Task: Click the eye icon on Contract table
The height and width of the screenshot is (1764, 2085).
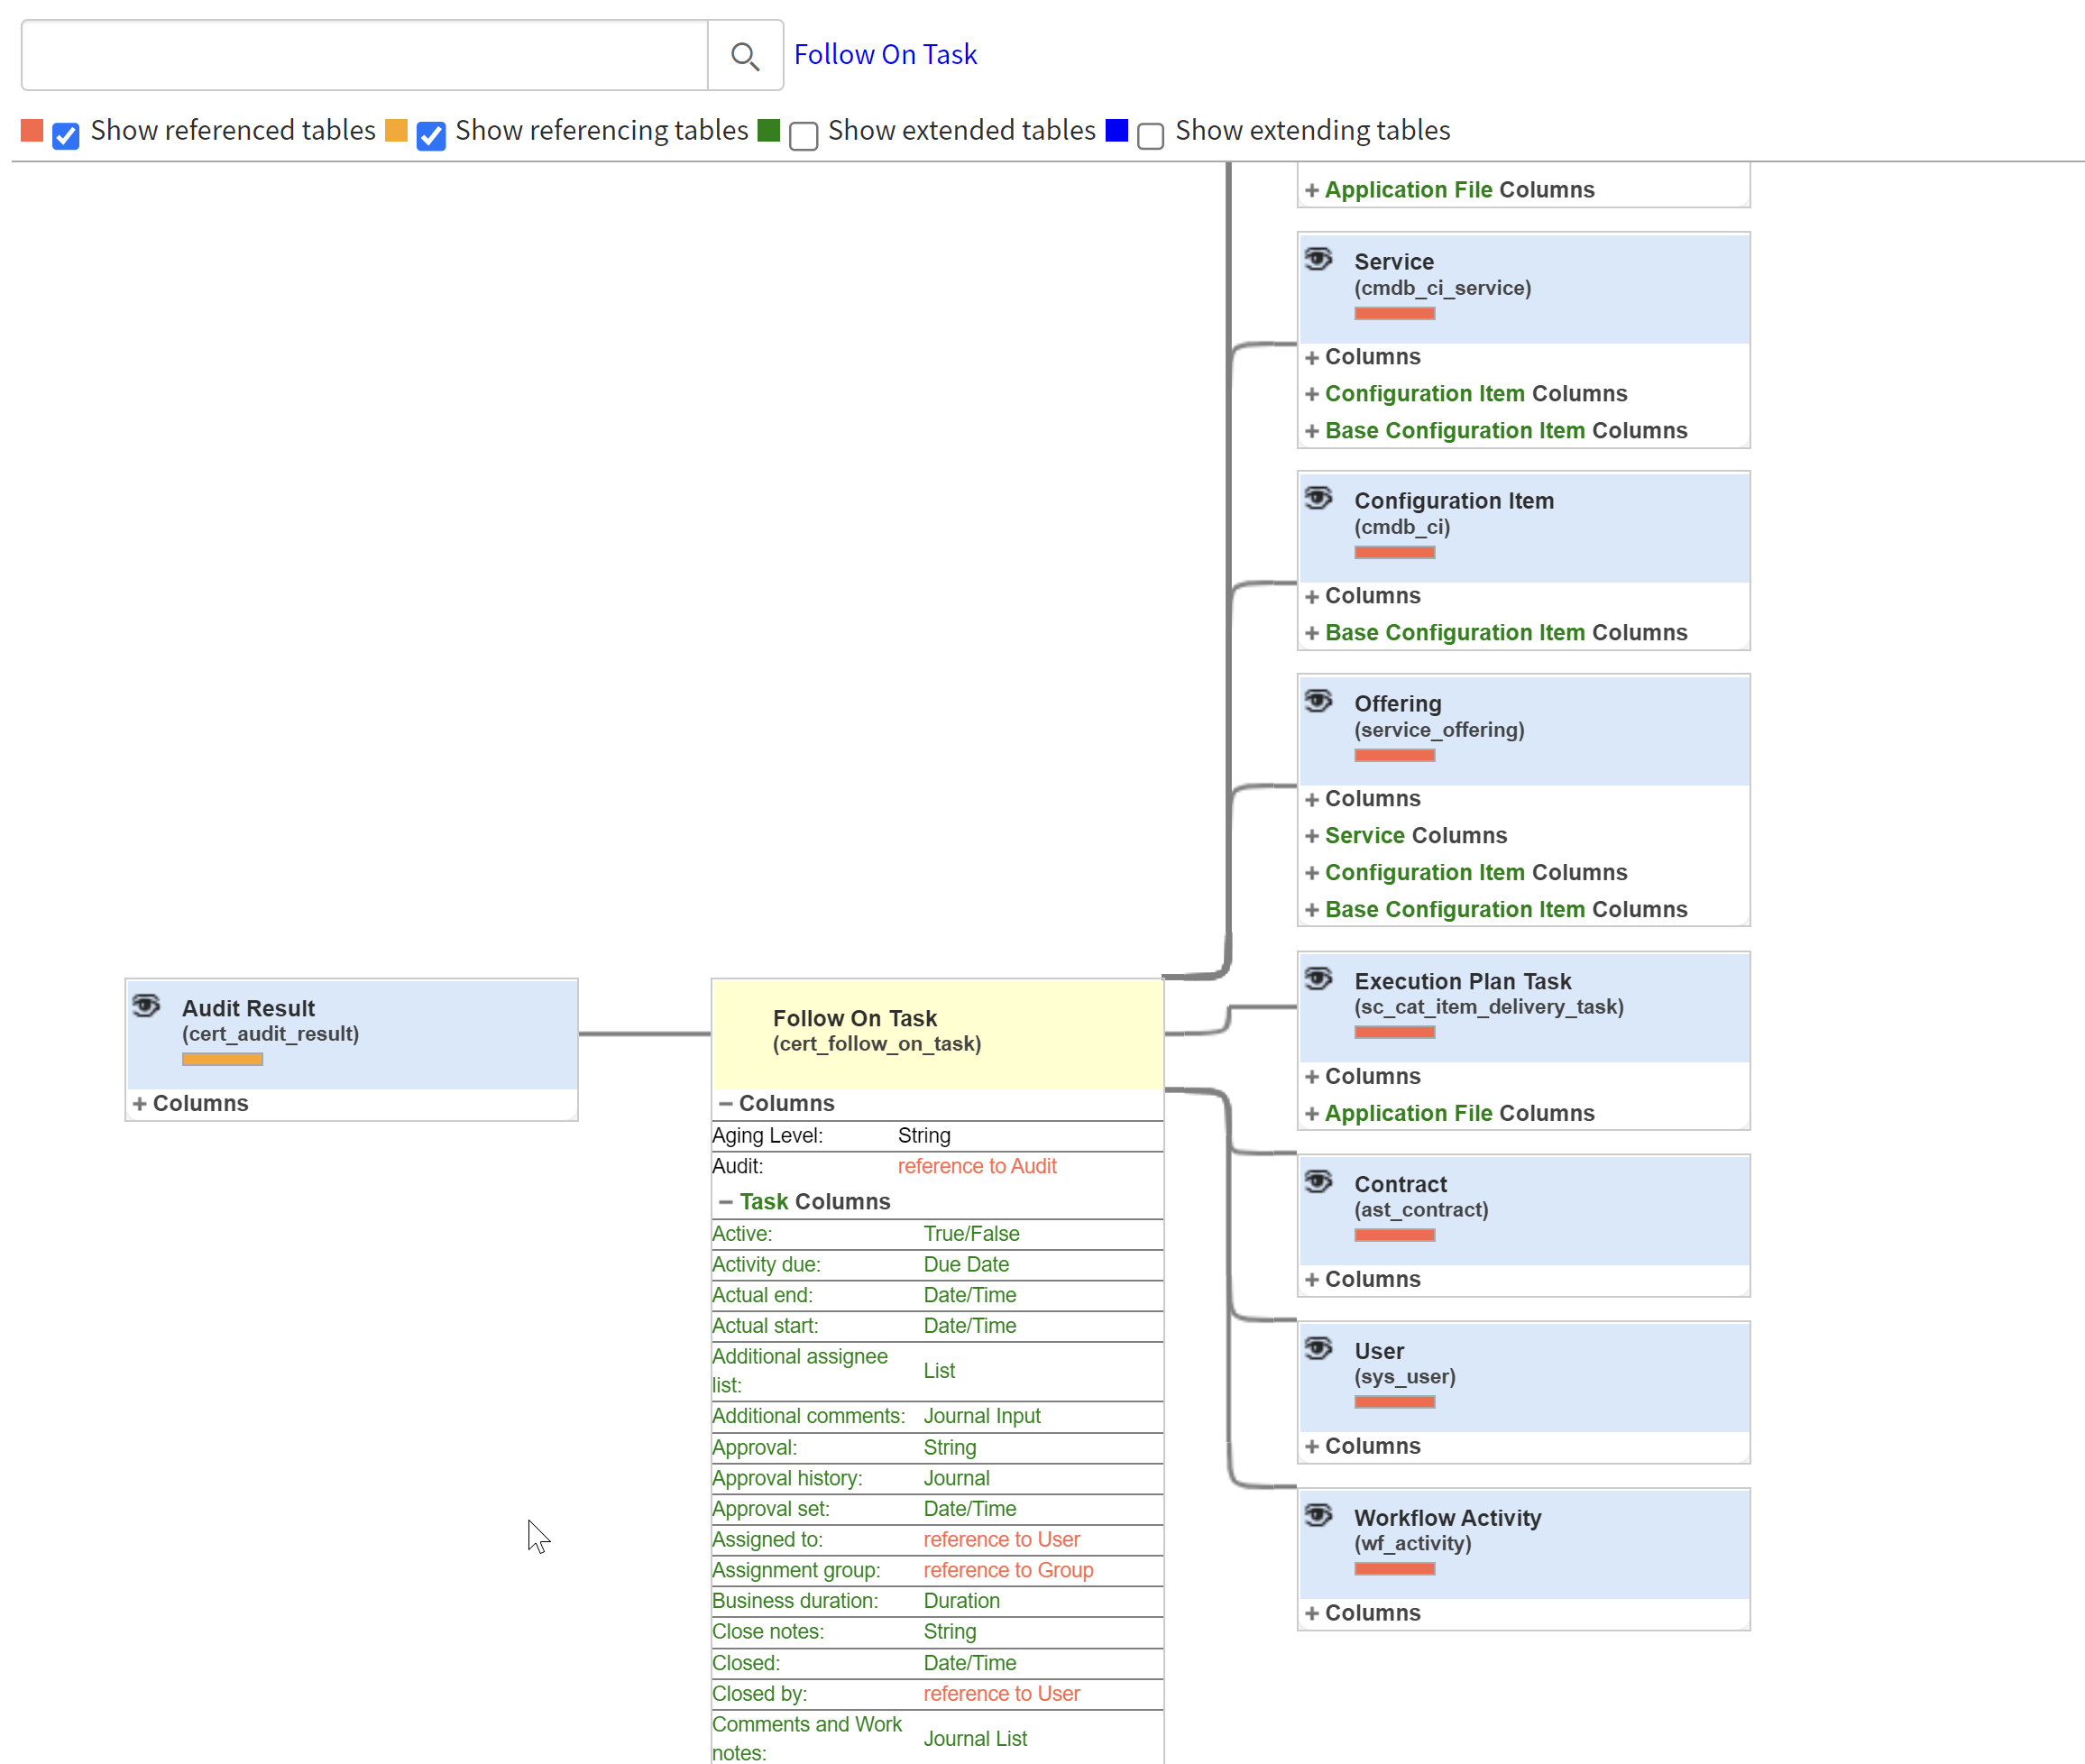Action: pyautogui.click(x=1318, y=1181)
